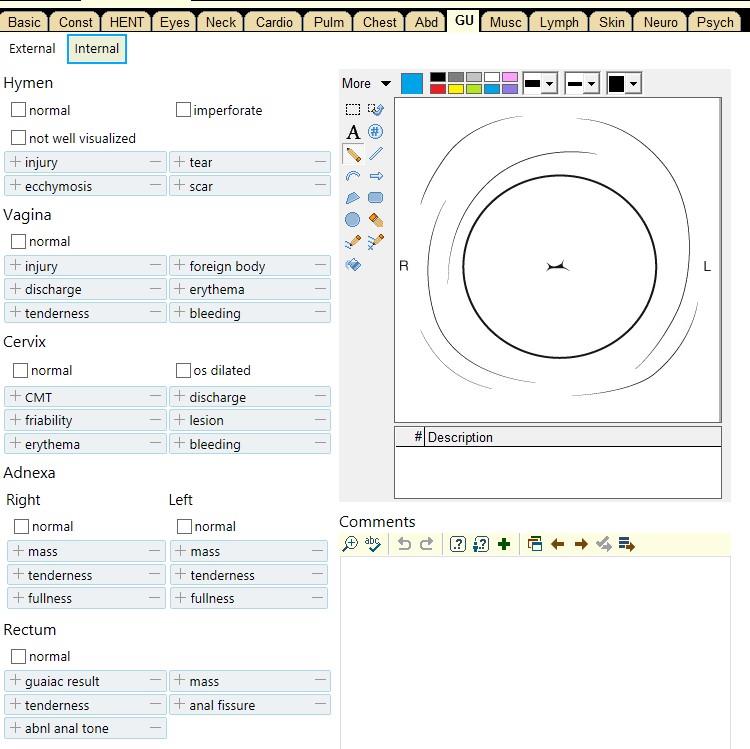Switch to the Cardio tab
The height and width of the screenshot is (749, 750).
click(274, 22)
